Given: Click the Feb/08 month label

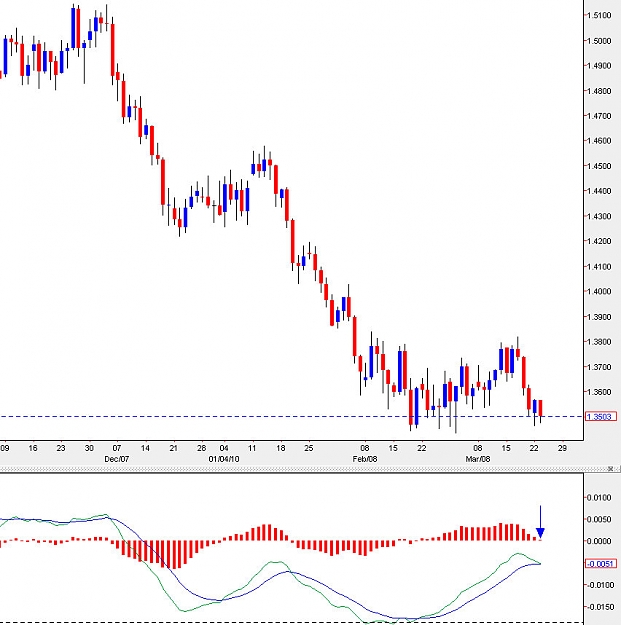Looking at the screenshot, I should click(x=365, y=459).
